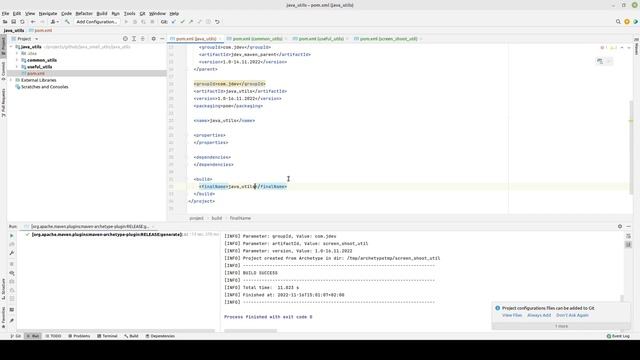Open the Build tool window tab
This screenshot has height=360, width=640.
131,336
